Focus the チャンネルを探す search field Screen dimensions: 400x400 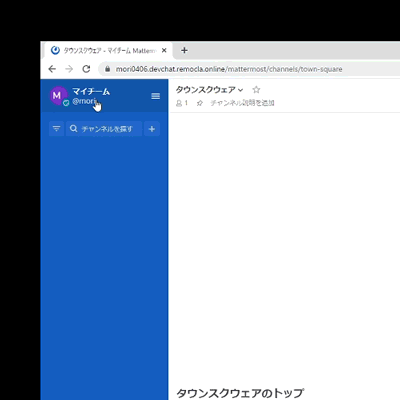(104, 129)
